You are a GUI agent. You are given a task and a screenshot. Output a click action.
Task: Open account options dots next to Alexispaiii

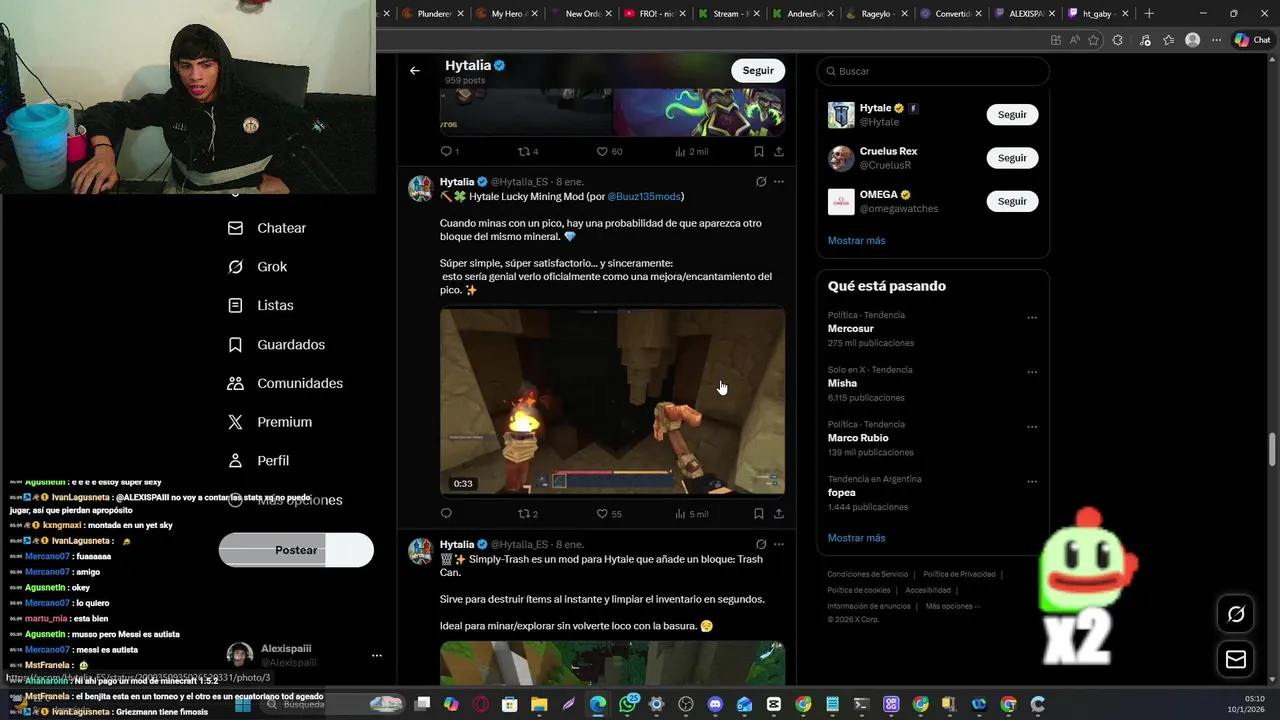[377, 656]
